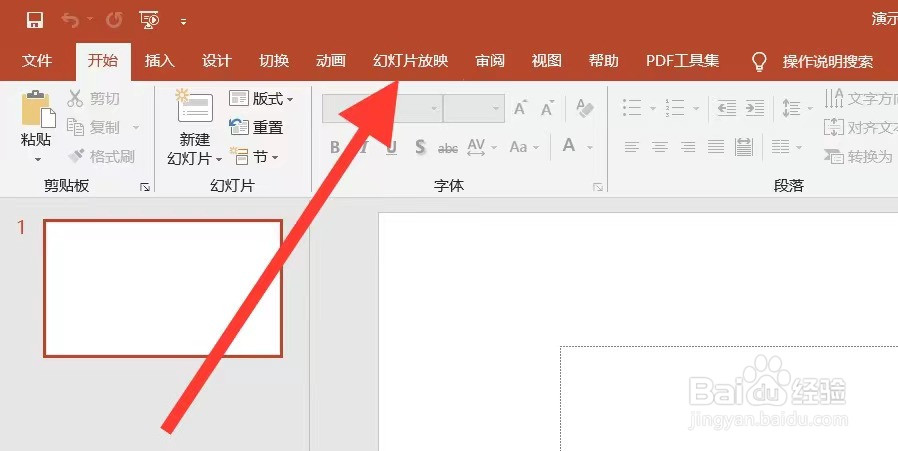Add a slide with 新建幻灯片 icon
The width and height of the screenshot is (898, 451).
(x=195, y=107)
